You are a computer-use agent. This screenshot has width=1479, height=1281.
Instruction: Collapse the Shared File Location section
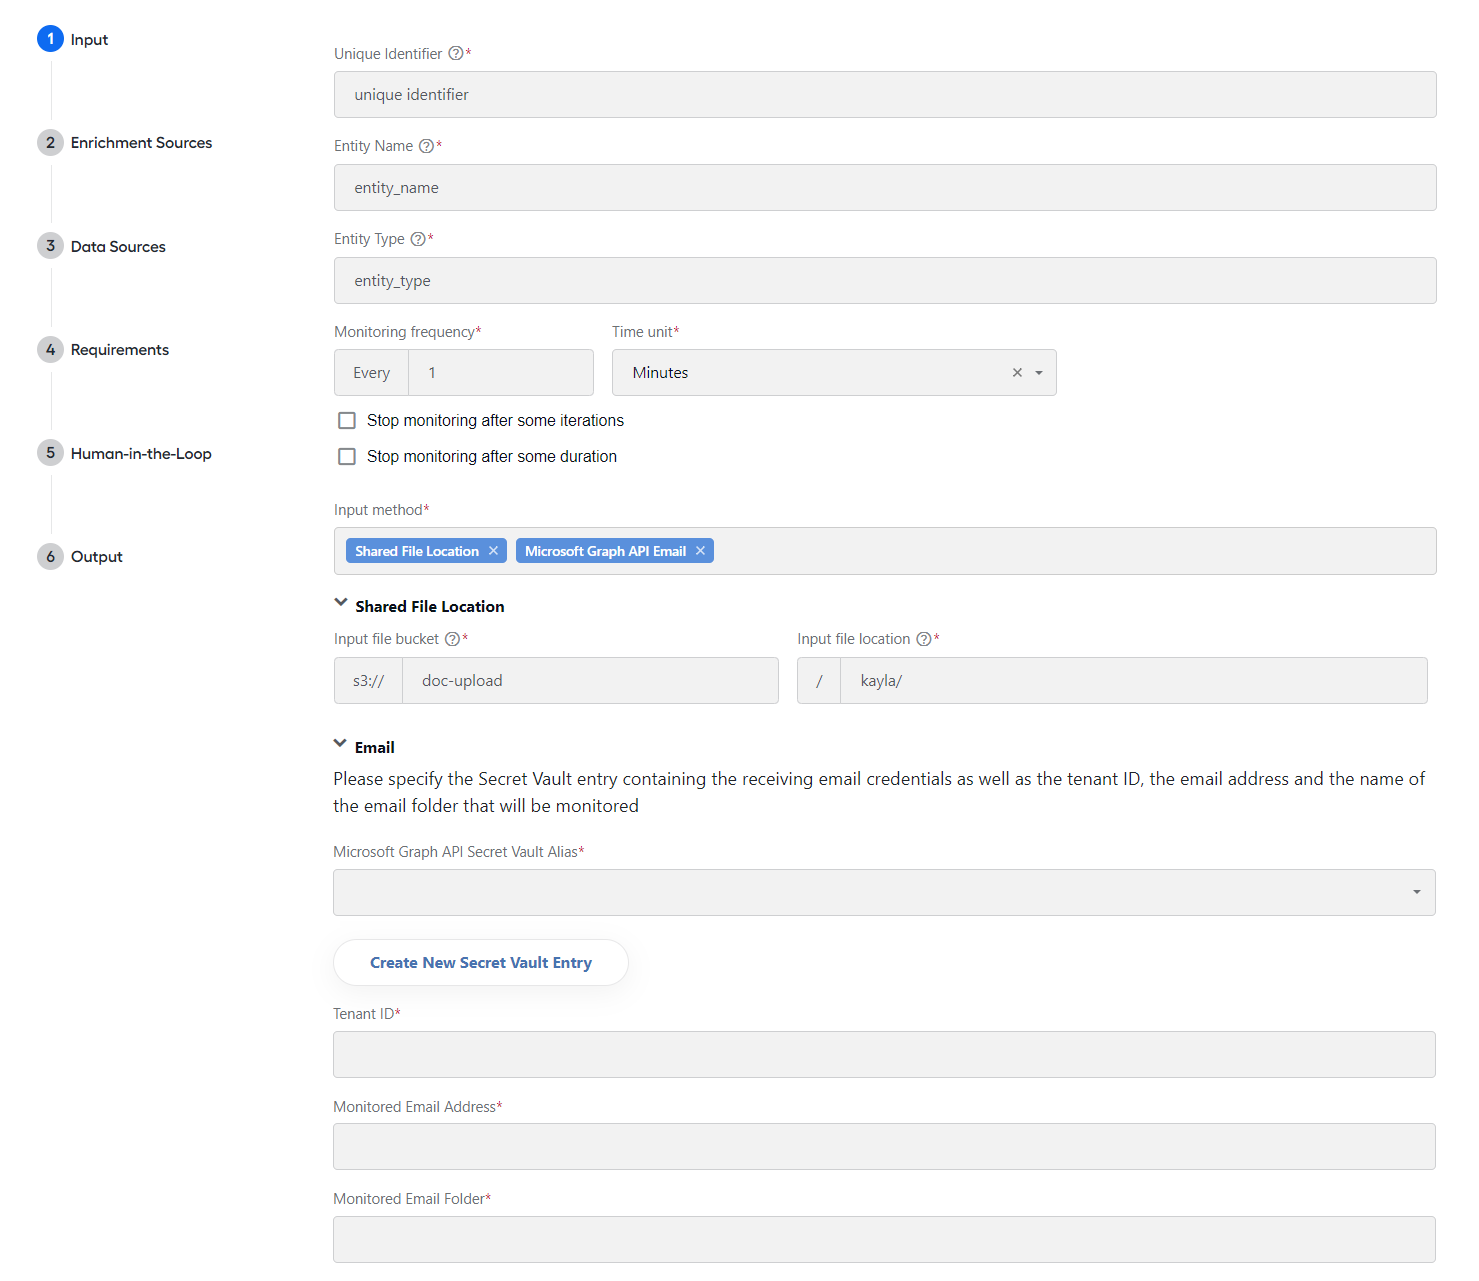point(341,603)
